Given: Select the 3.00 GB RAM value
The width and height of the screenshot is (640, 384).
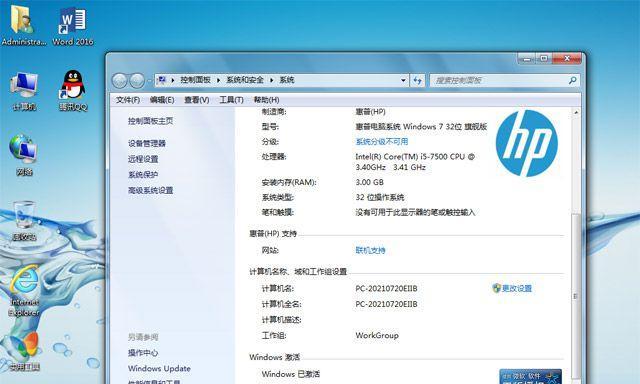Looking at the screenshot, I should [x=369, y=182].
